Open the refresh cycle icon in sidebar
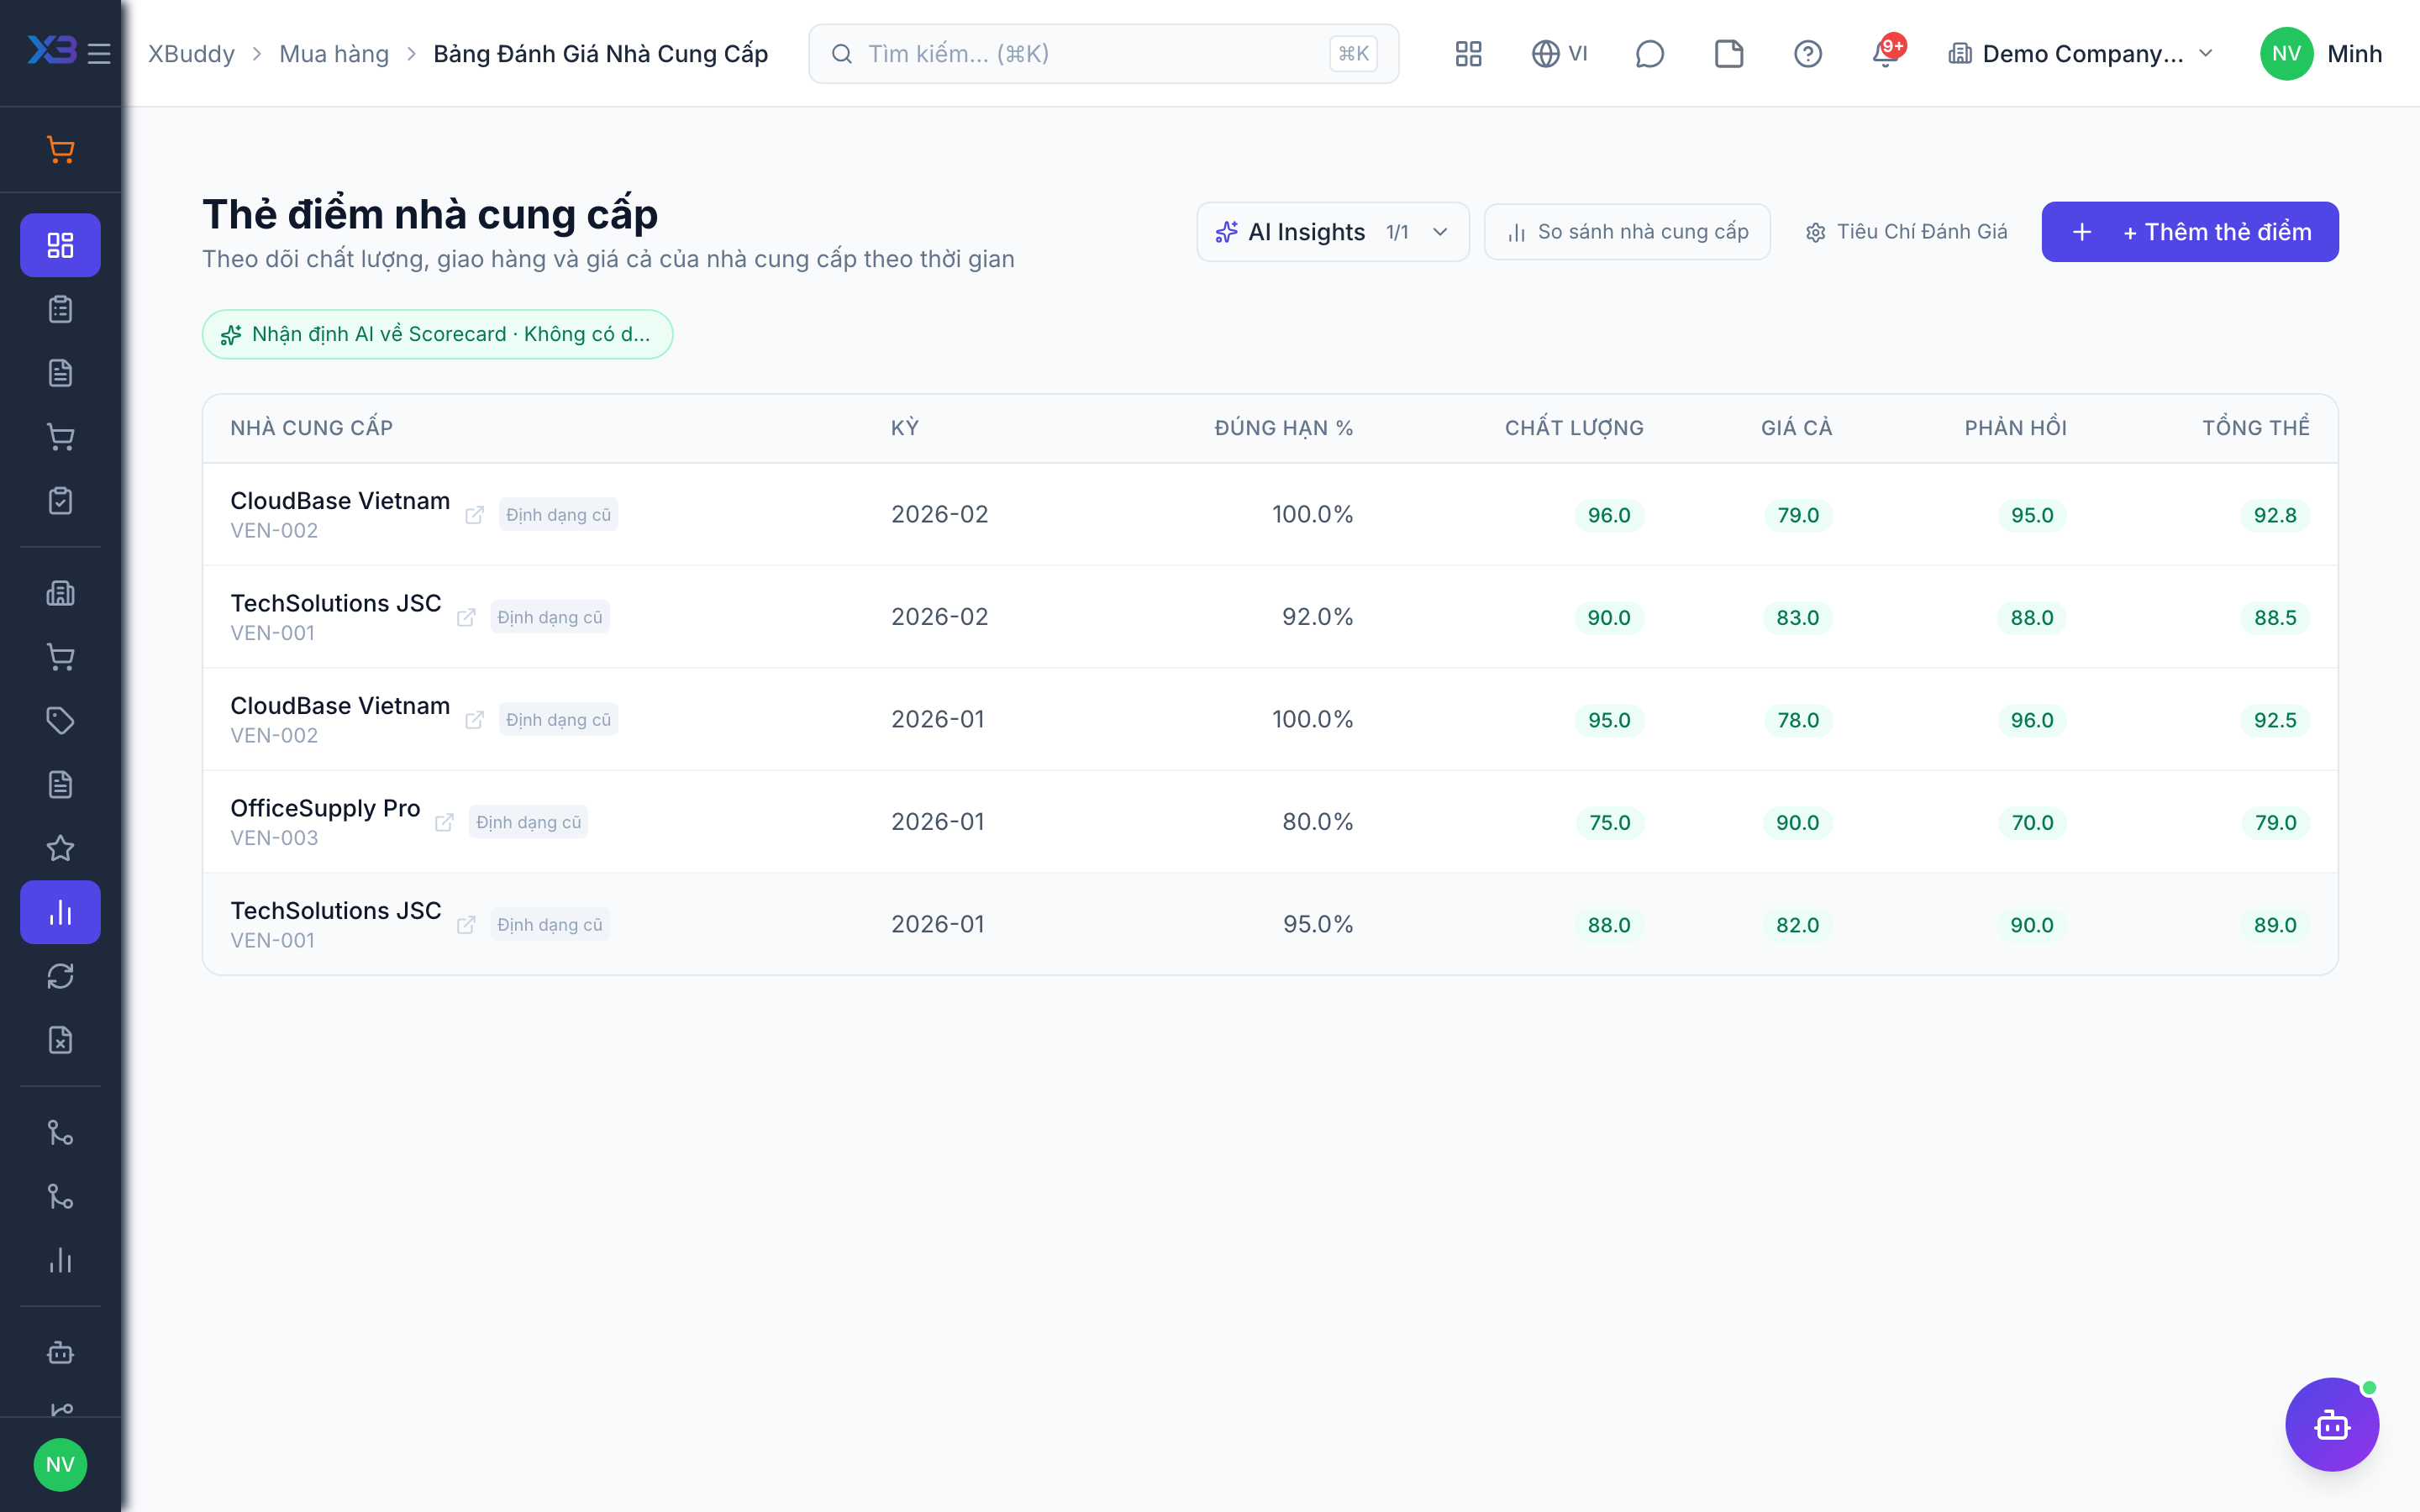The height and width of the screenshot is (1512, 2420). tap(60, 976)
